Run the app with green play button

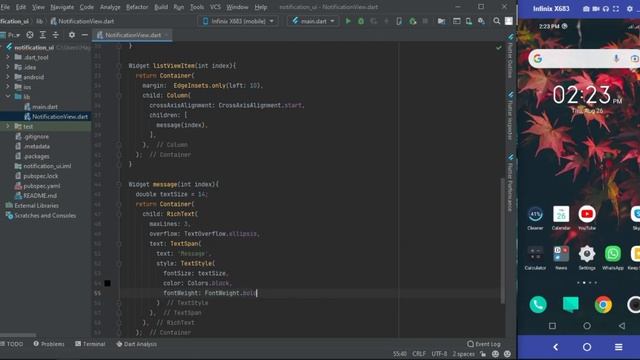[x=348, y=21]
